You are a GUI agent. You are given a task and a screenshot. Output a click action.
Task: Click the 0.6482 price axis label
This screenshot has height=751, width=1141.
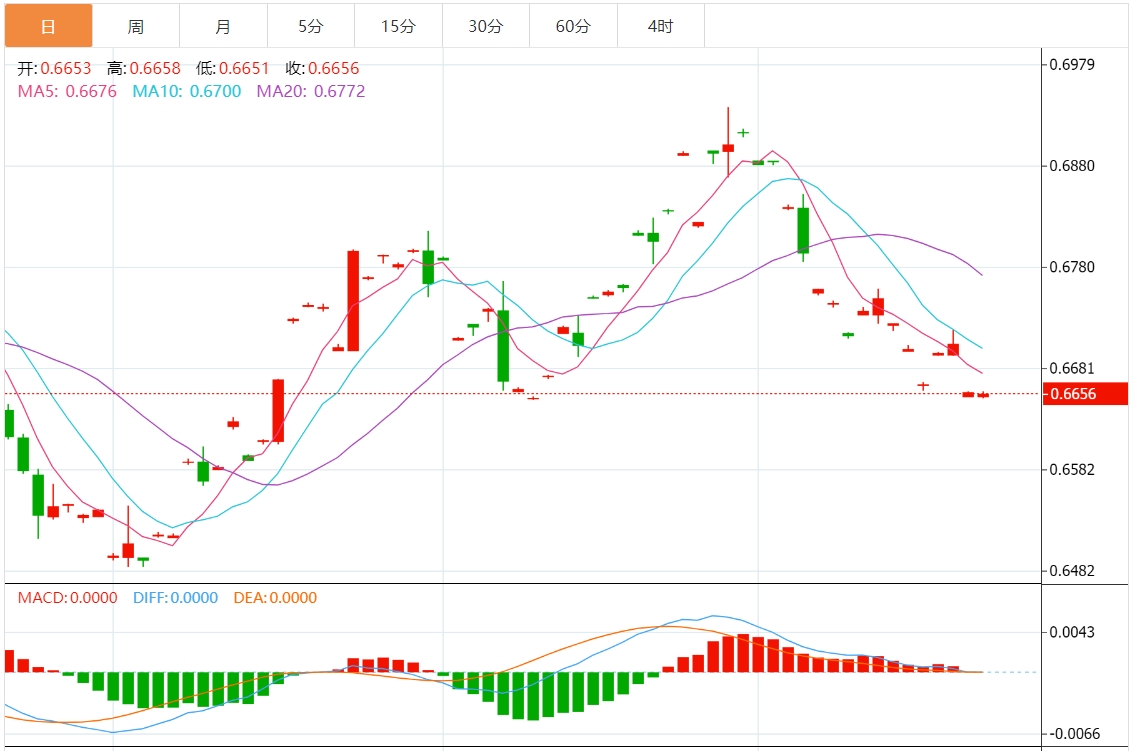click(1072, 570)
